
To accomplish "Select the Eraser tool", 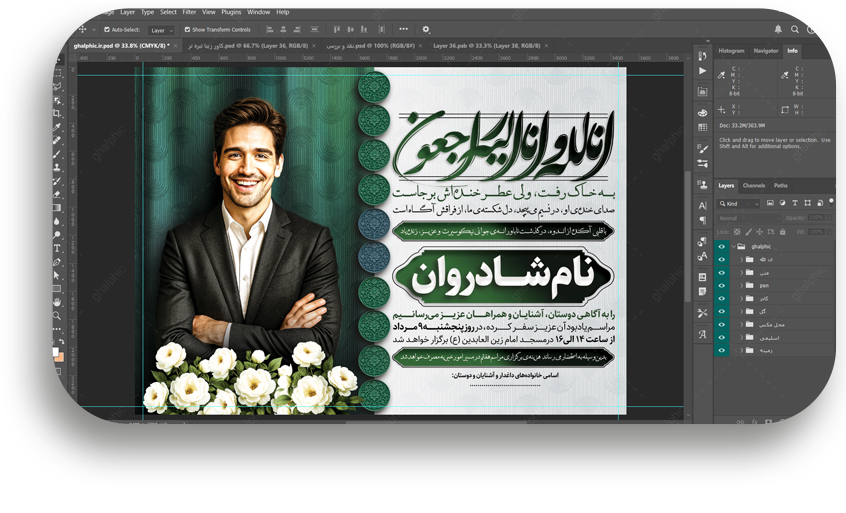I will click(x=57, y=193).
